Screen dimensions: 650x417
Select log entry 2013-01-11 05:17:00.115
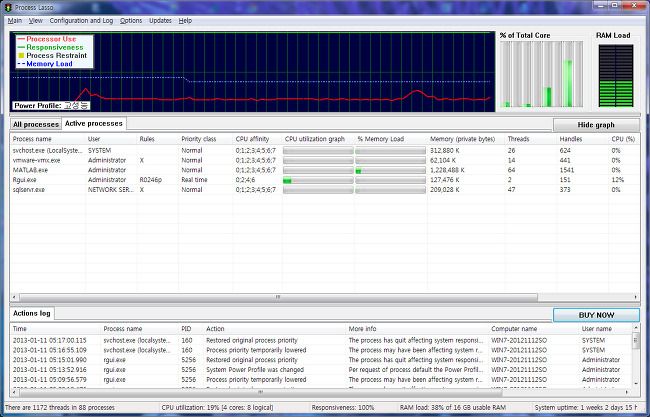pyautogui.click(x=321, y=340)
